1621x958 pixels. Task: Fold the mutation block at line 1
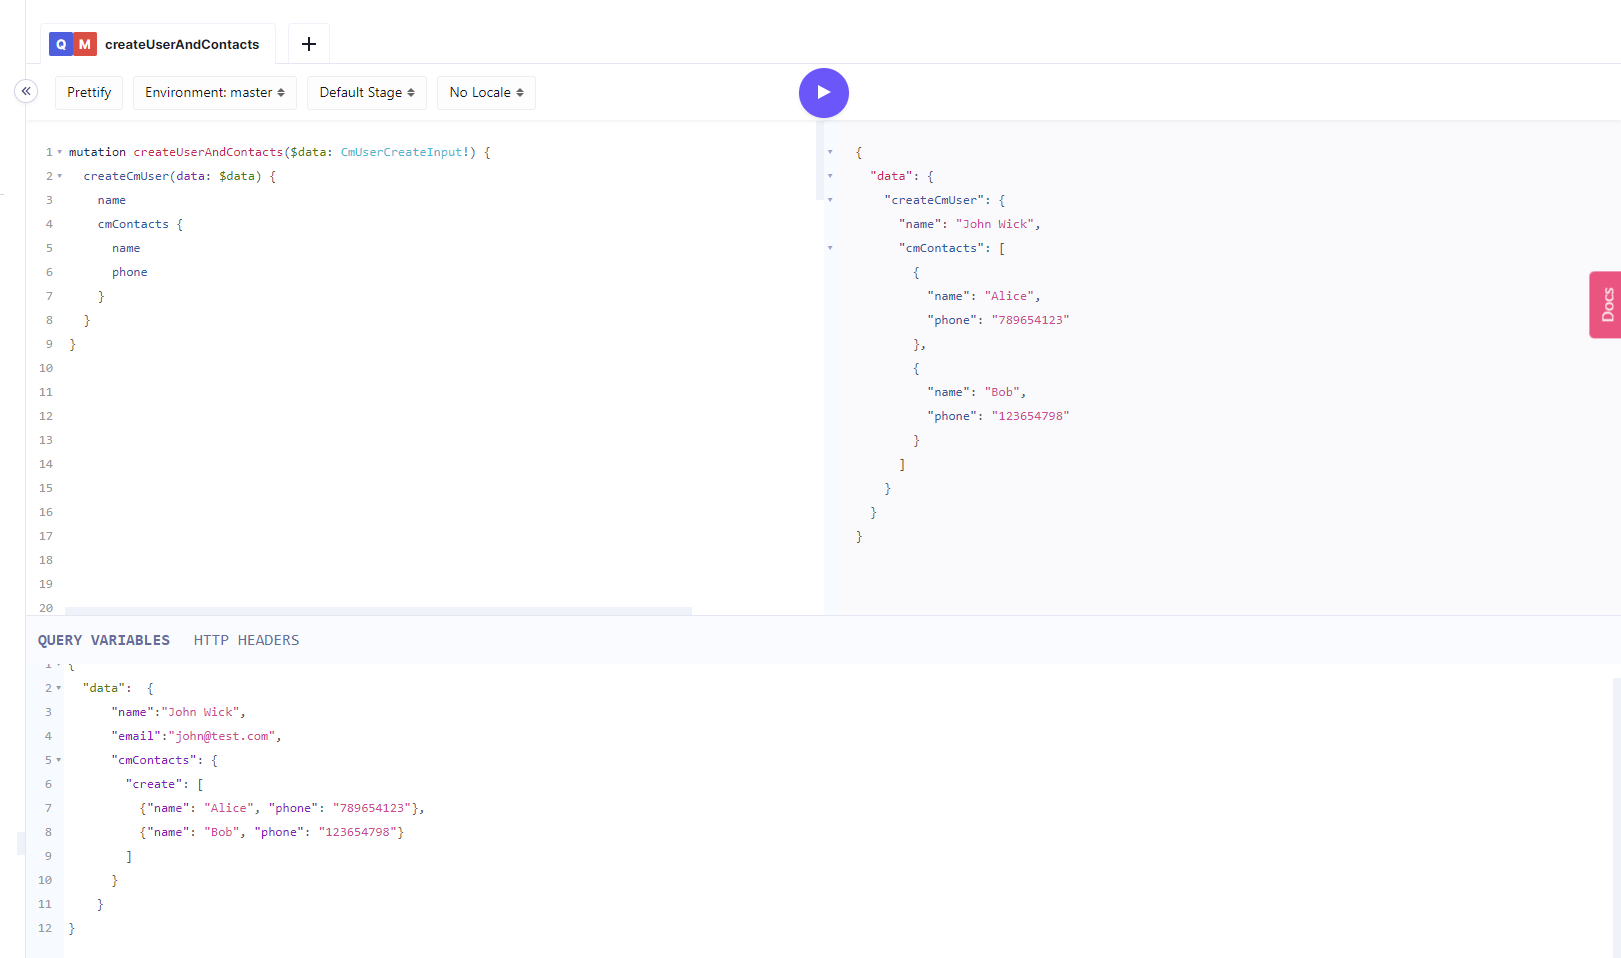[x=59, y=152]
